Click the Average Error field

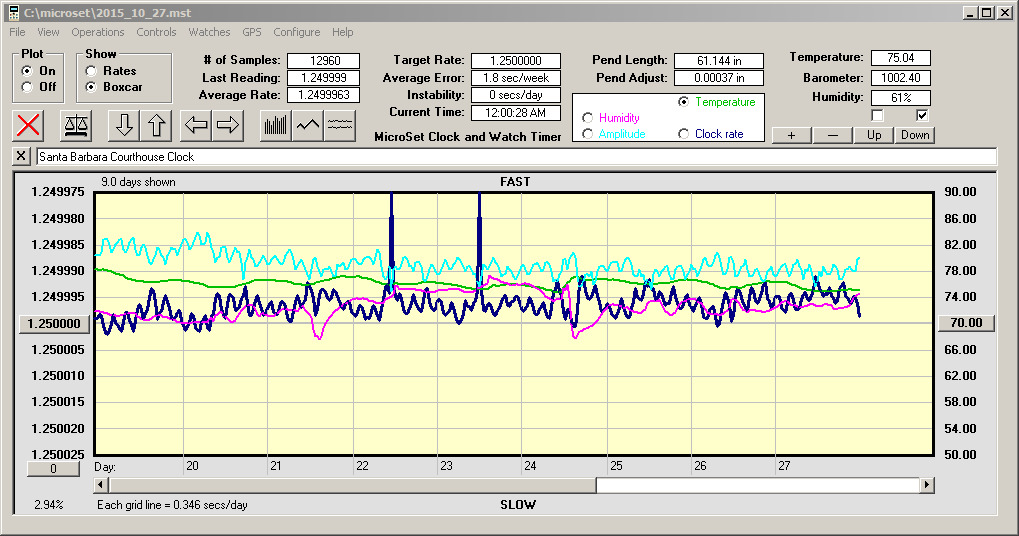tap(516, 78)
